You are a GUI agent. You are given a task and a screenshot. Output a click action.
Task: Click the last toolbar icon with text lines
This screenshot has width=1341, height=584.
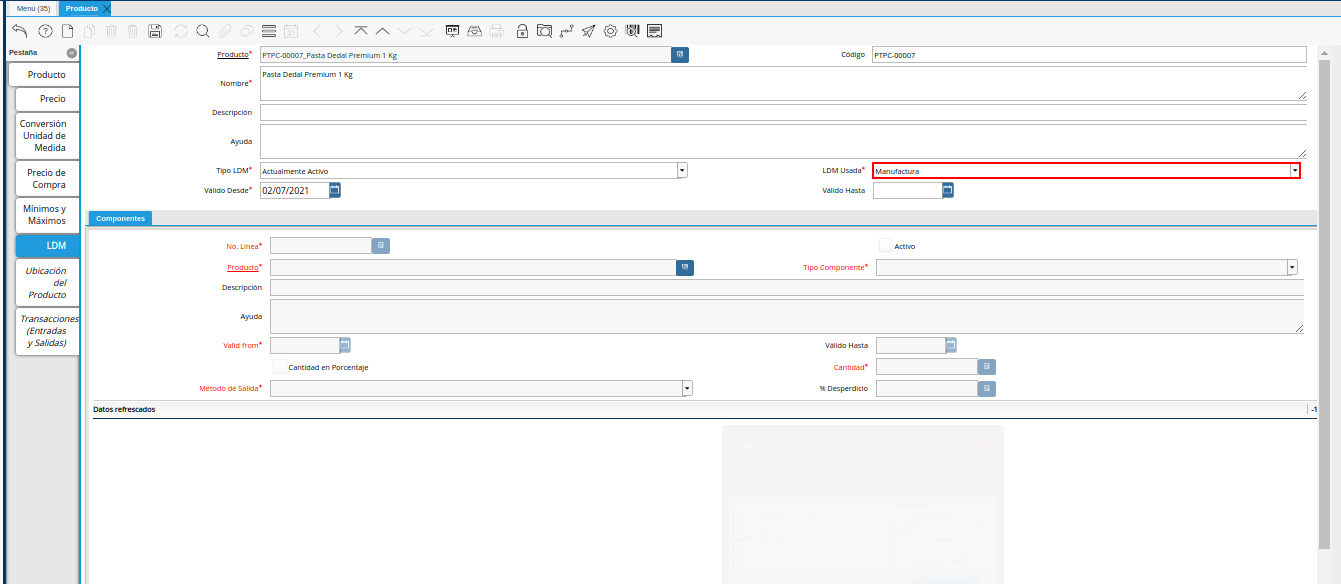click(x=655, y=31)
